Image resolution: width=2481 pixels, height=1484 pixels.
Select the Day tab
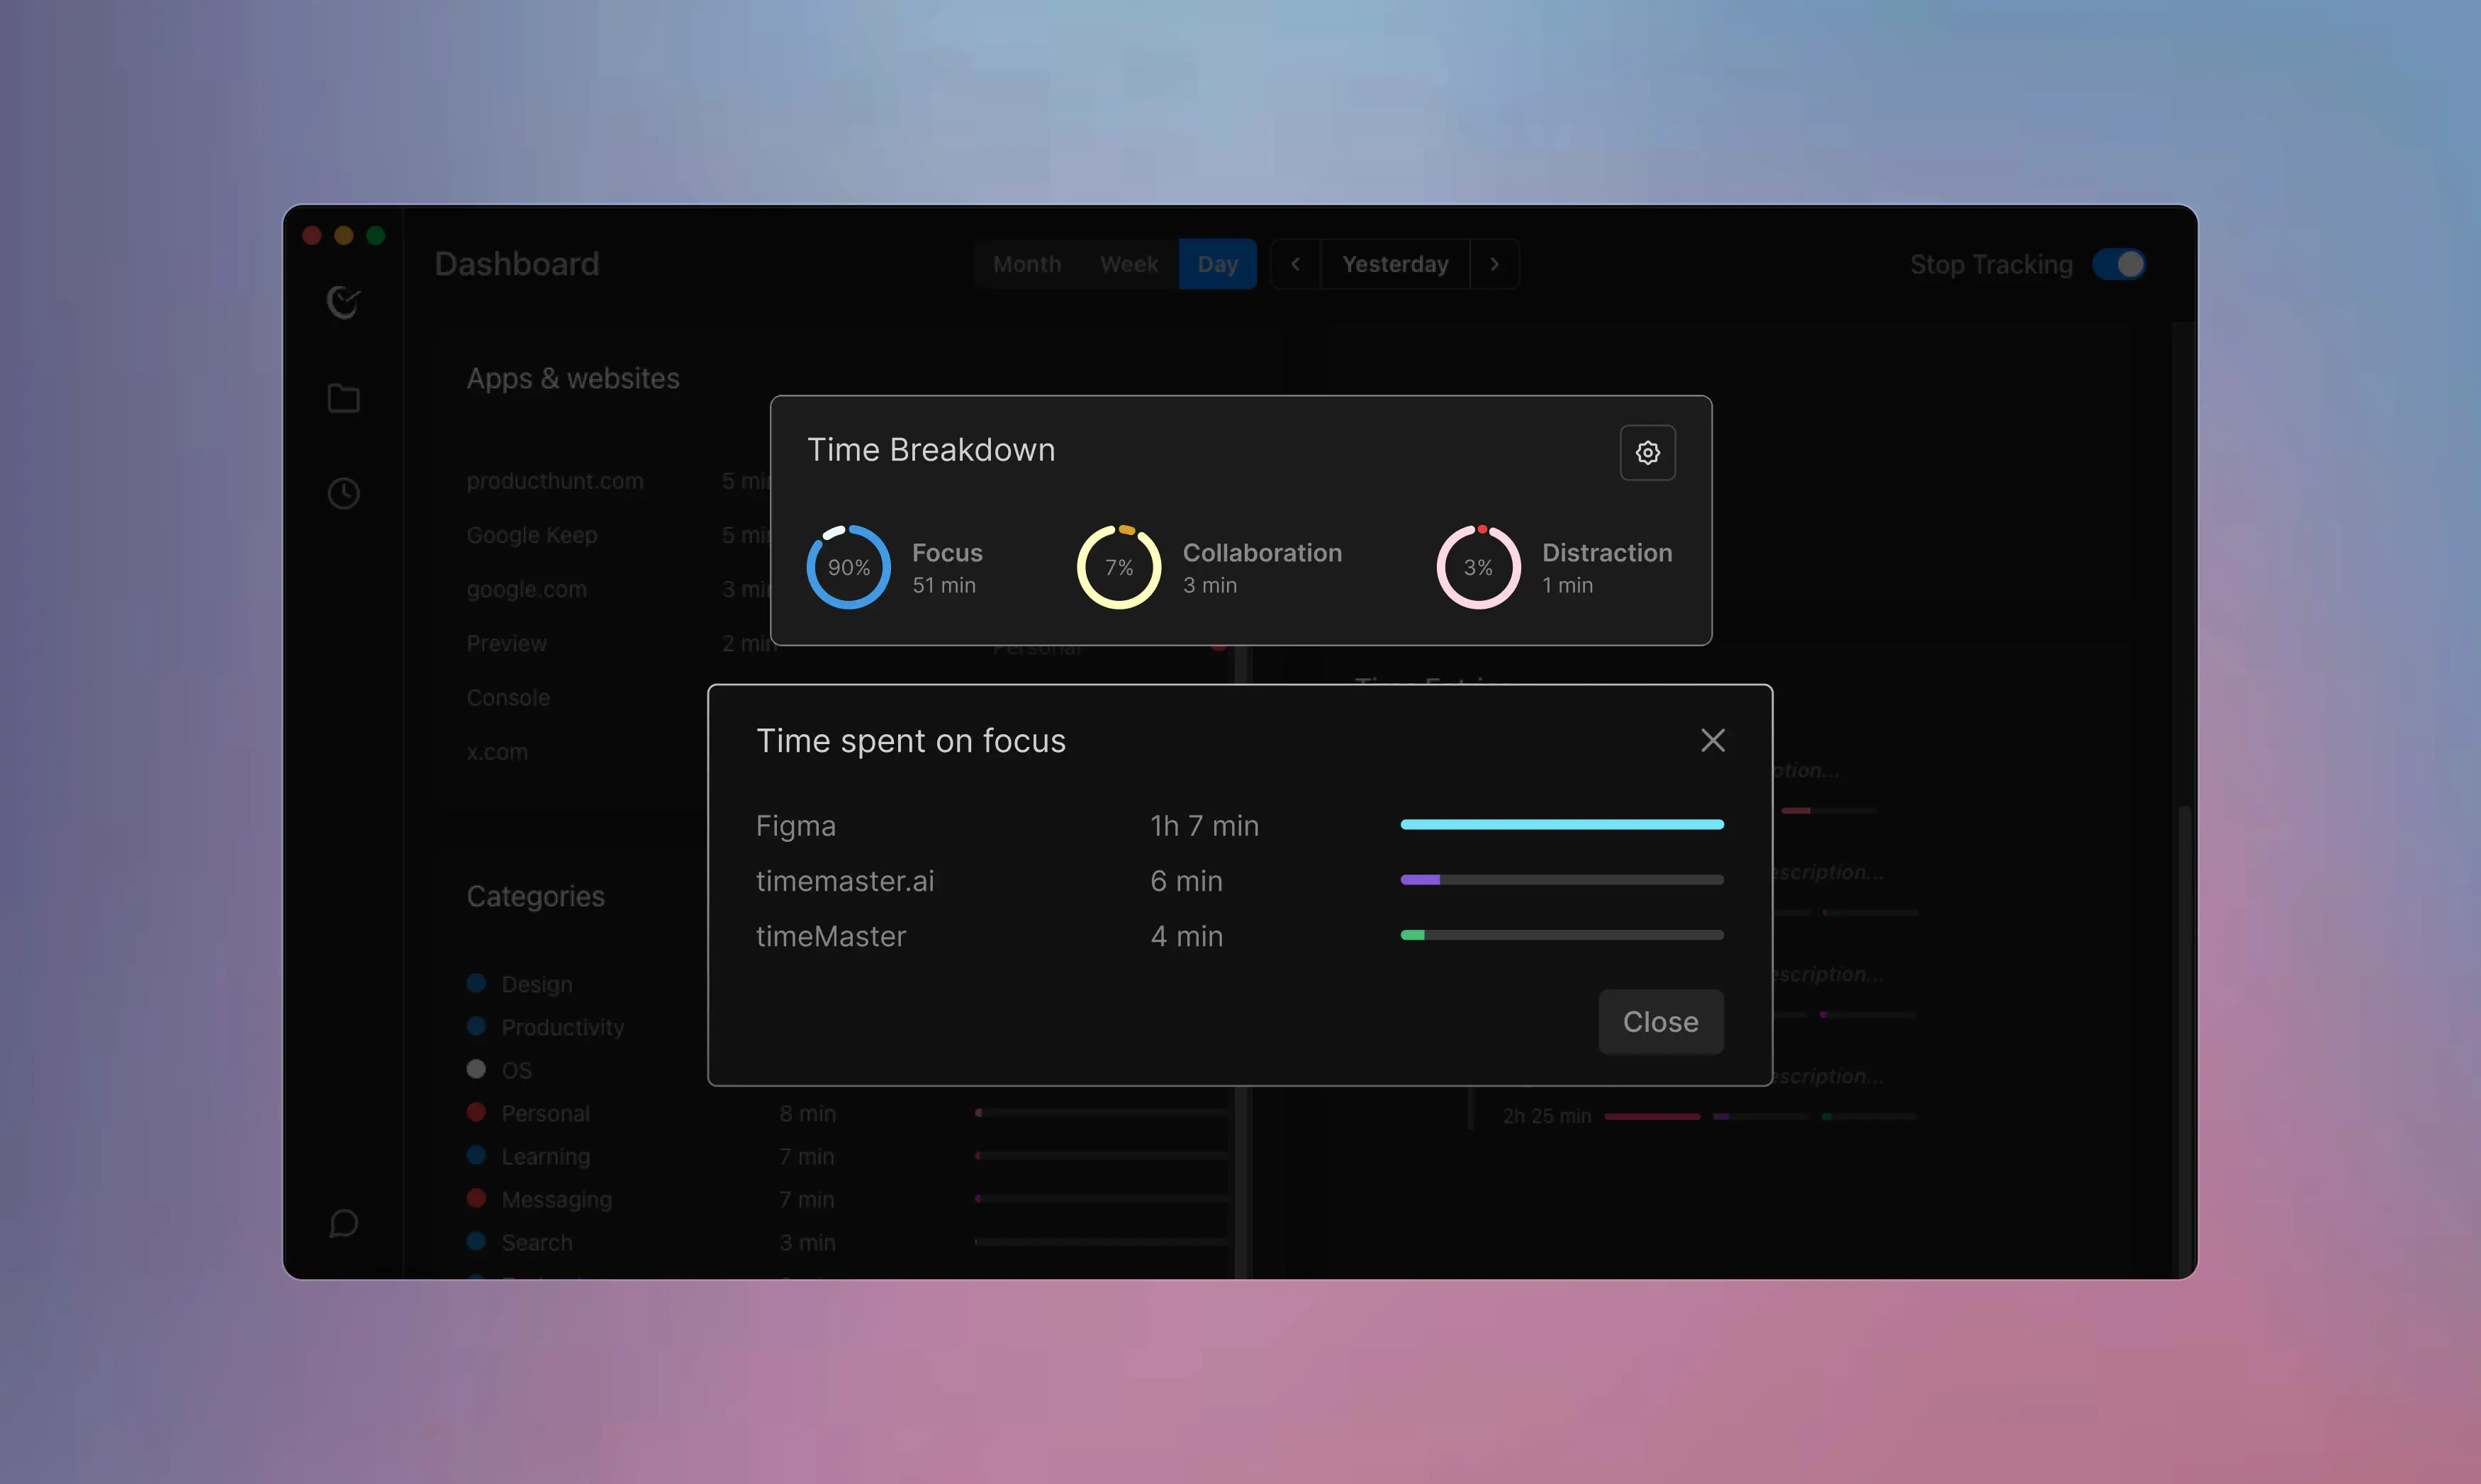1217,264
